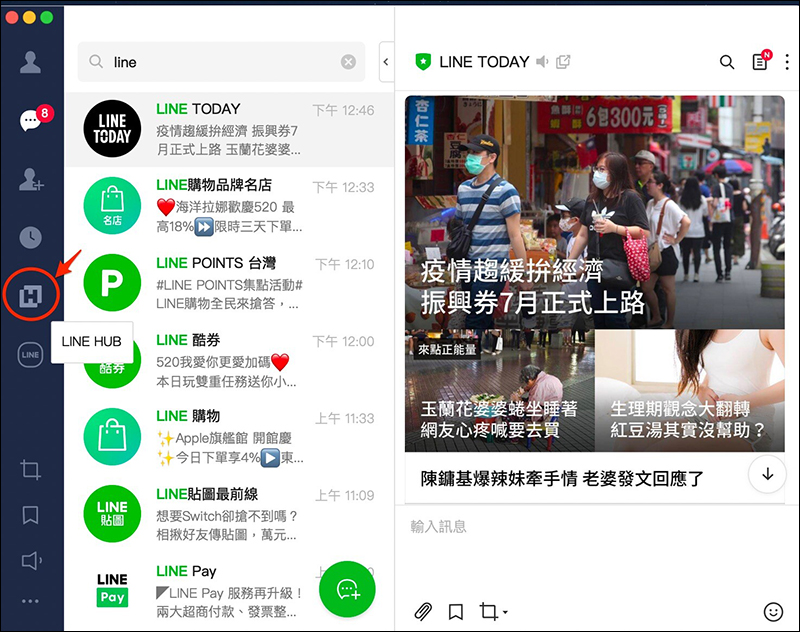
Task: Open 陳鏞基爆辣妹牽手情 news link
Action: (x=562, y=478)
